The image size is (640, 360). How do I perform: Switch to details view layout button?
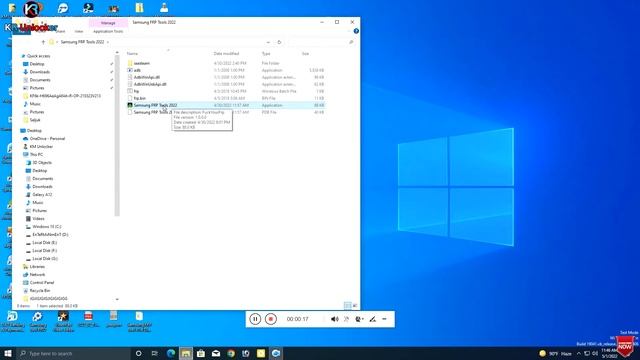pos(347,305)
